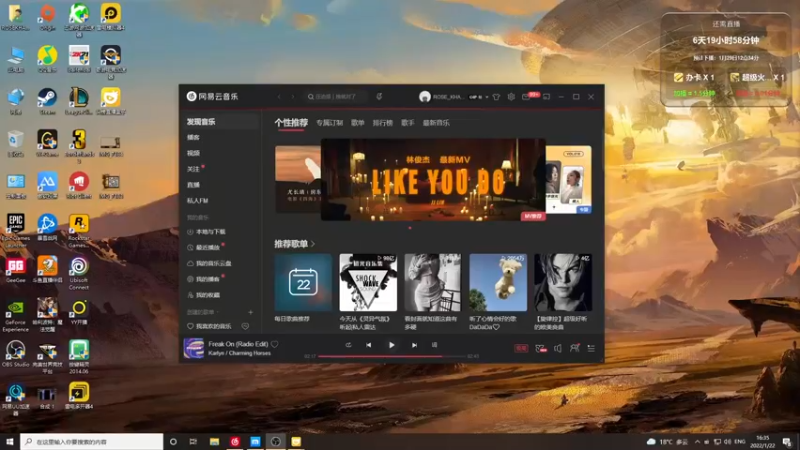Screen dimensions: 800x450
Task: Click the search box in NetEase Music
Action: pyautogui.click(x=336, y=96)
